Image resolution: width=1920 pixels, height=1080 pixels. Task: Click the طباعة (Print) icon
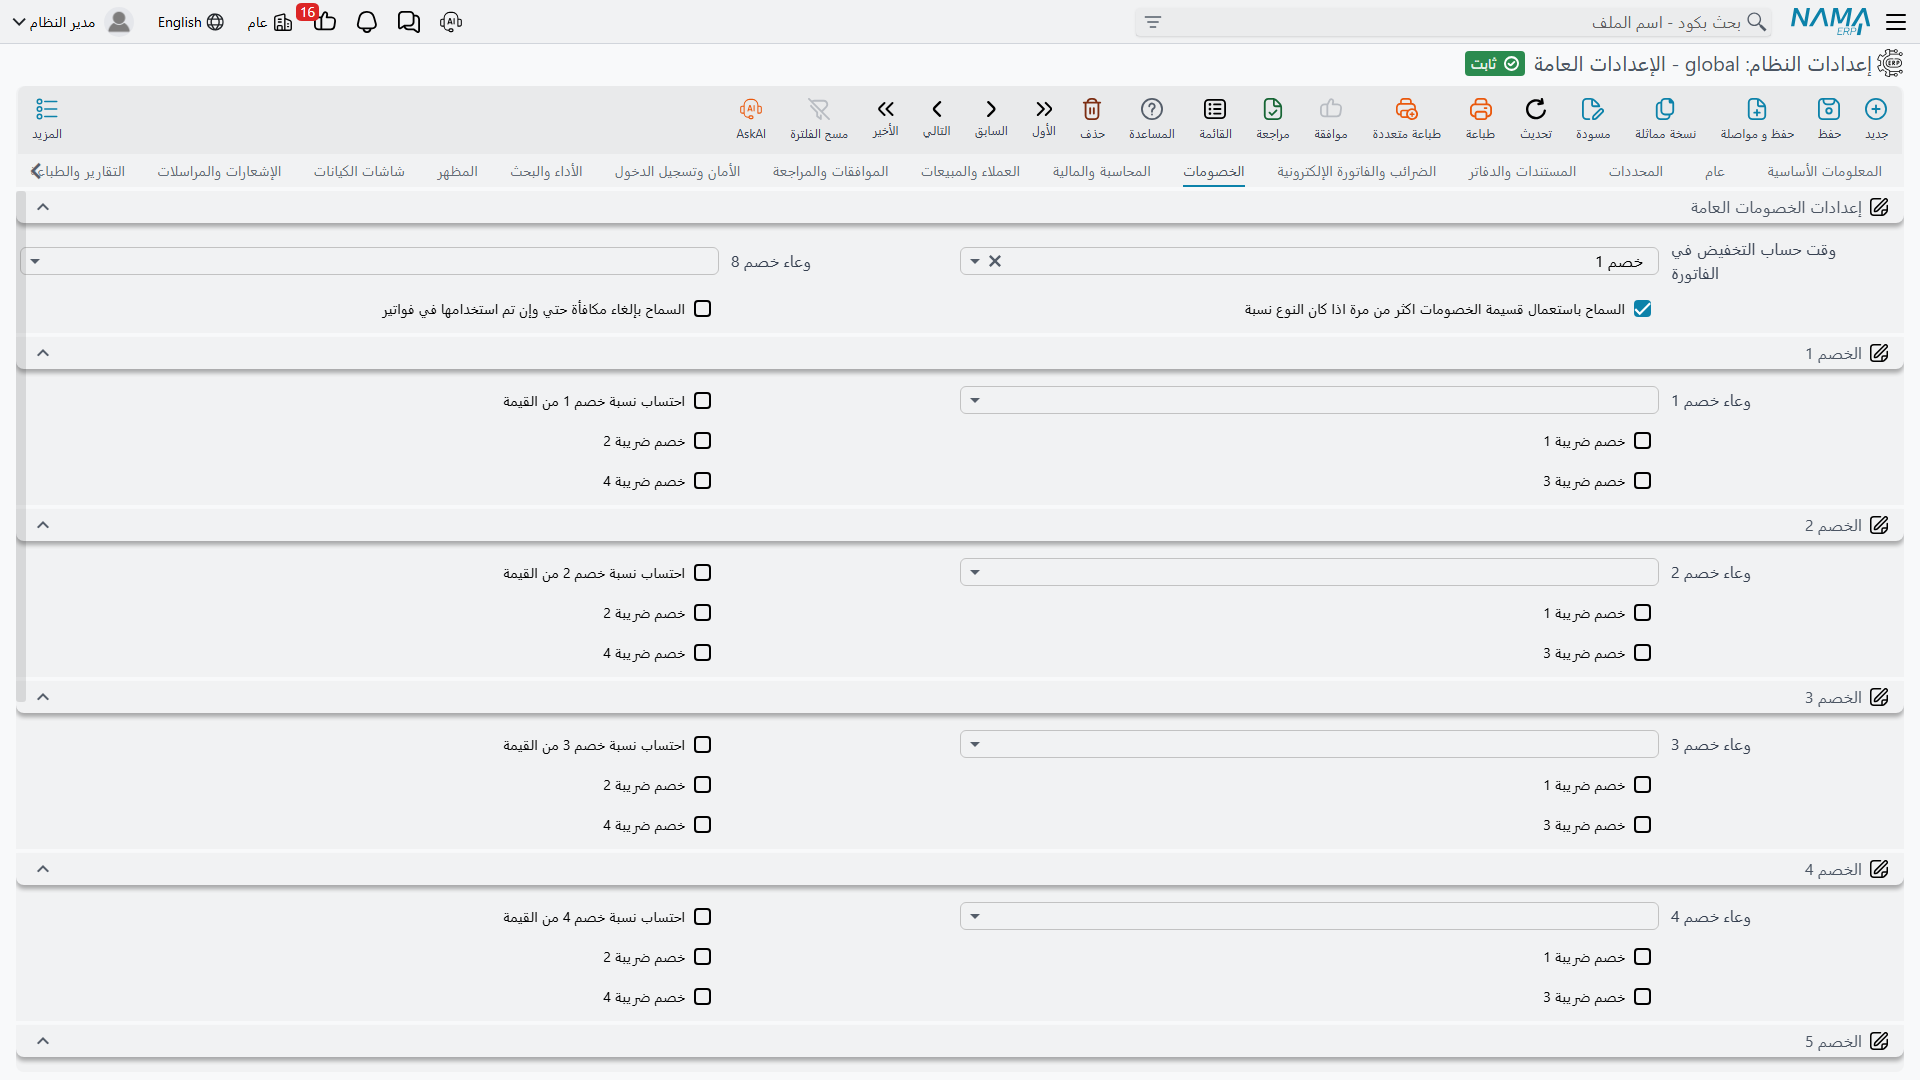1481,109
